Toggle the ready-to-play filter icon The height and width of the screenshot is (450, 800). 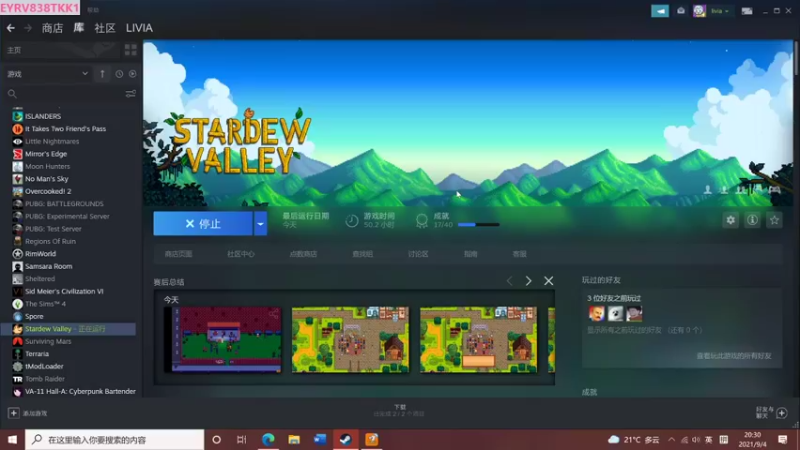click(133, 74)
